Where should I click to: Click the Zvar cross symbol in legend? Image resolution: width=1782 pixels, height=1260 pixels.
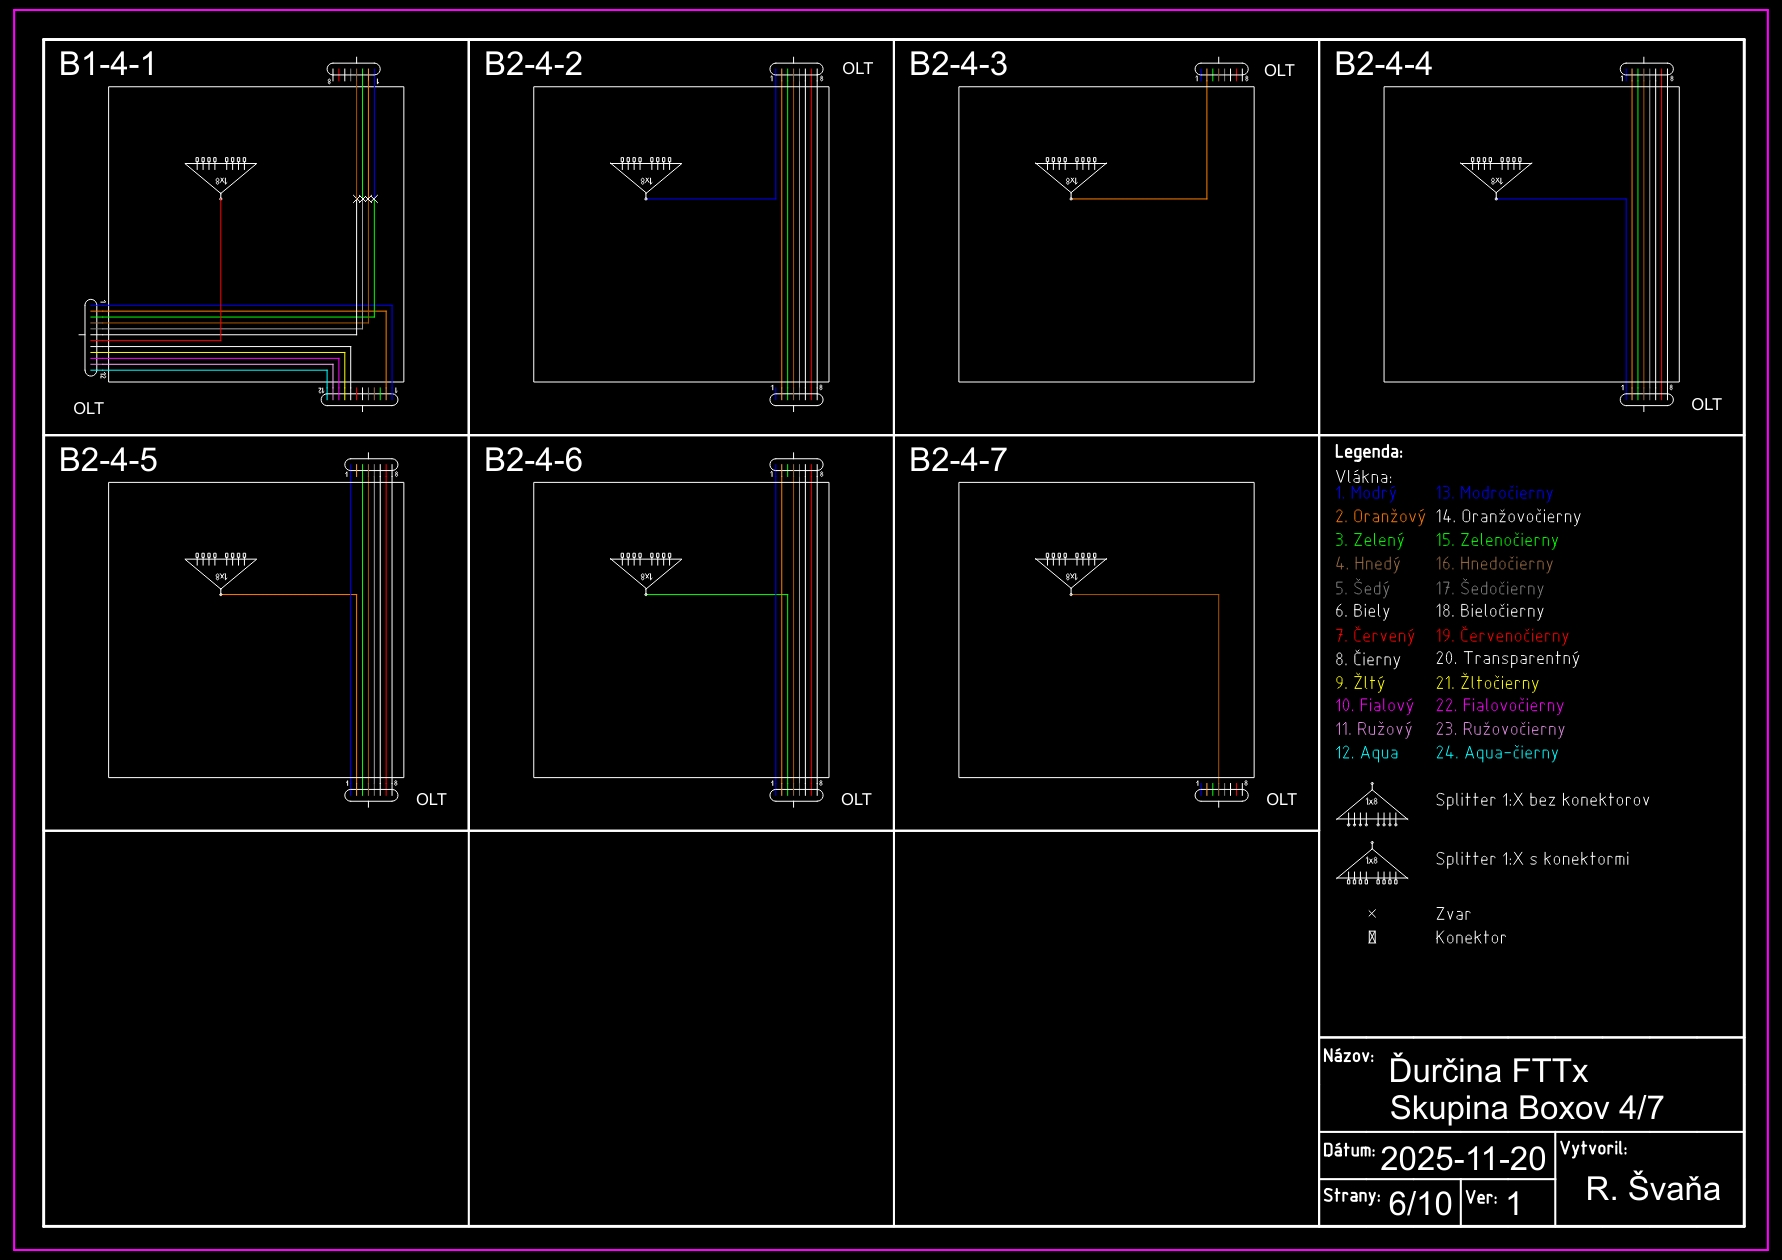click(x=1372, y=914)
